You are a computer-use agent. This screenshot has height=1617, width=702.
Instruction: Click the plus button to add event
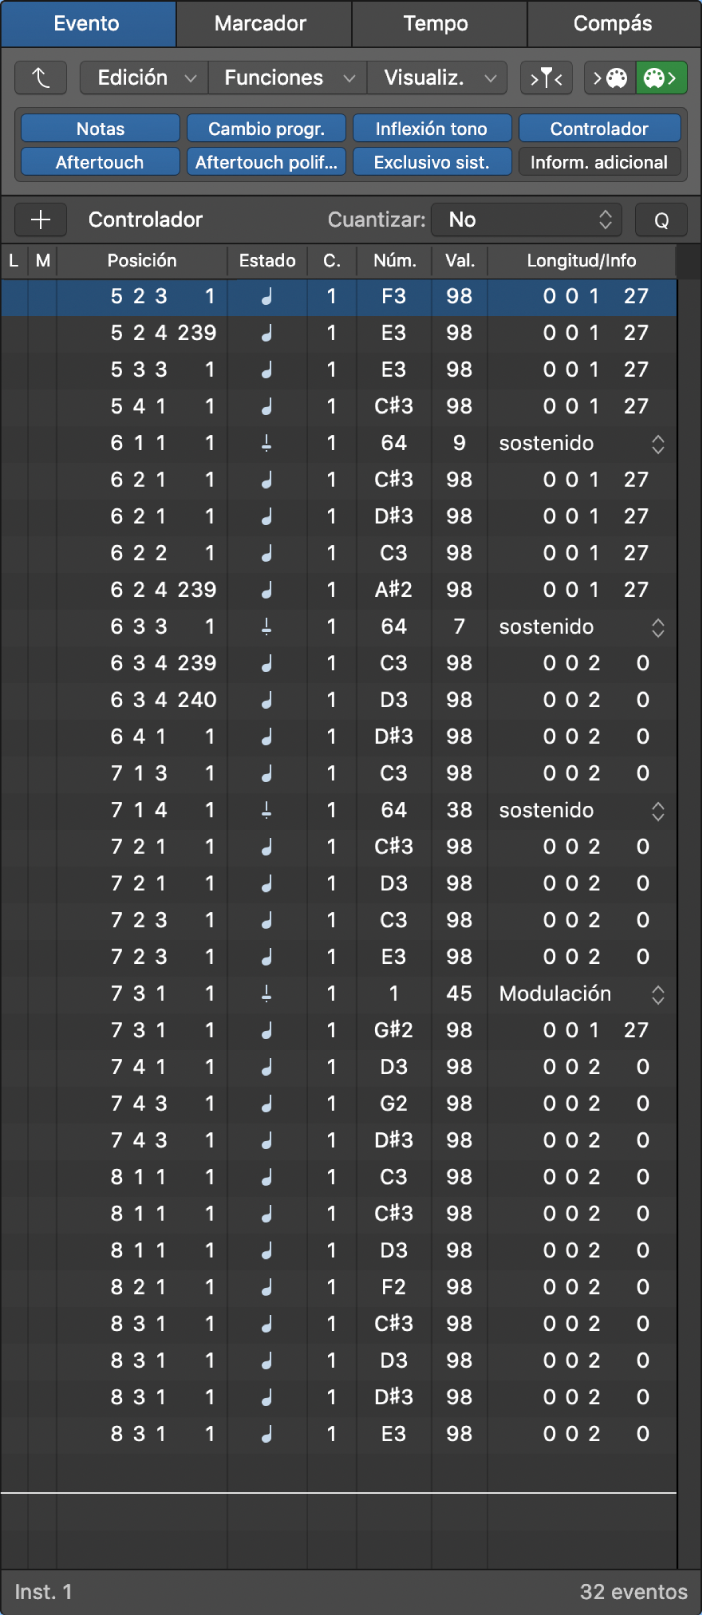click(x=40, y=219)
